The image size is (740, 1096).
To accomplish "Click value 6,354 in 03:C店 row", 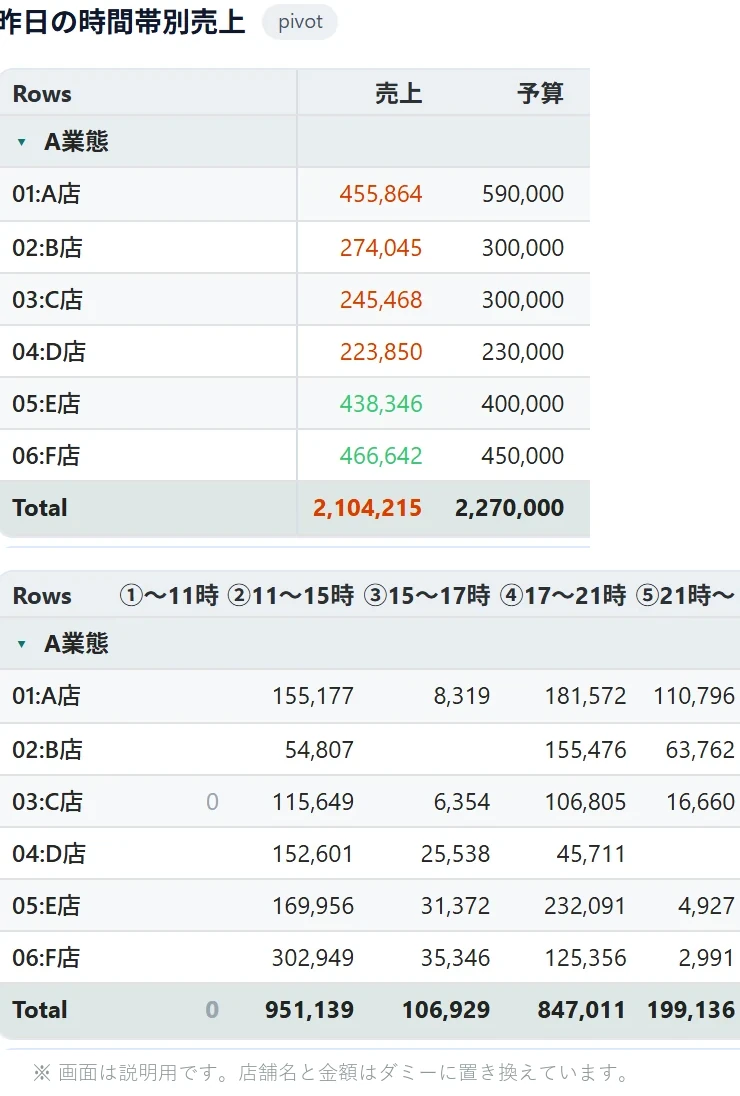I will tap(462, 802).
